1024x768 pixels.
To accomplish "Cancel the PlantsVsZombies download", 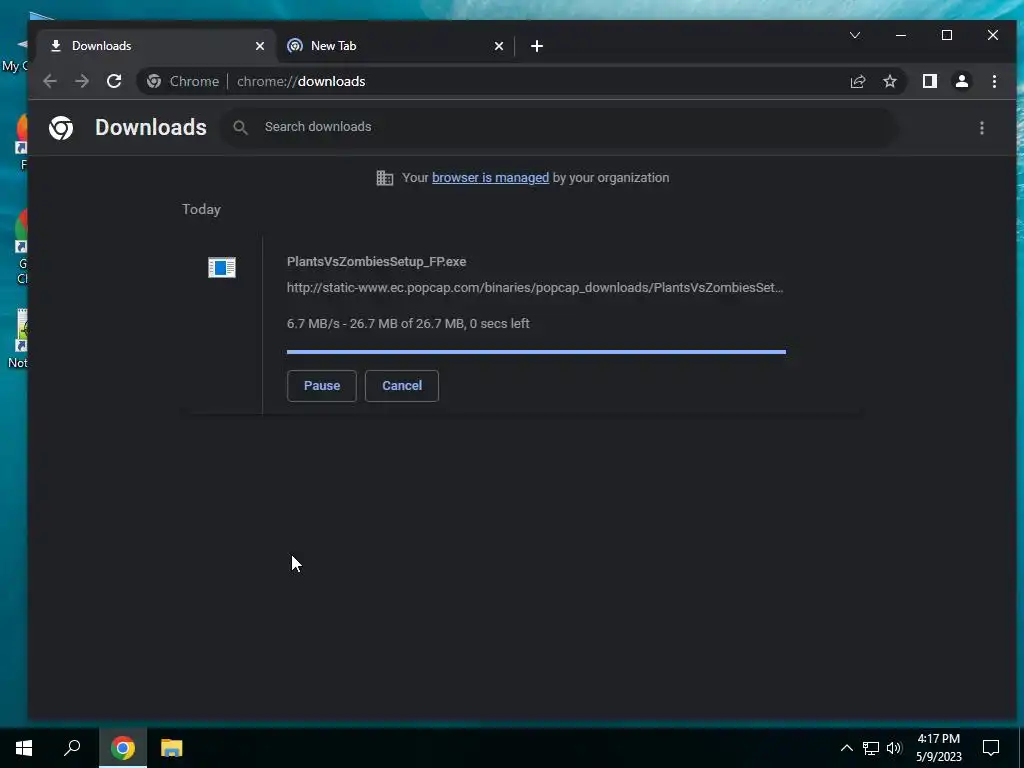I will tap(402, 385).
